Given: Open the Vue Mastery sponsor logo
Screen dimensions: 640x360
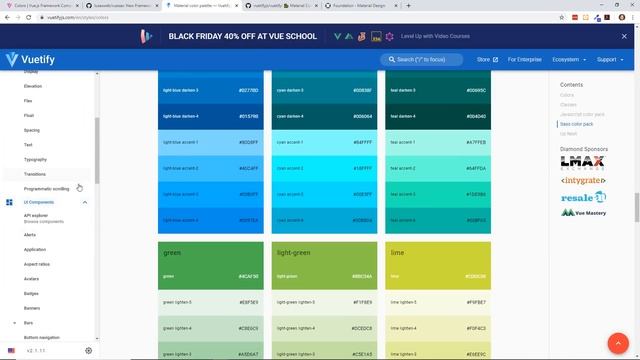Looking at the screenshot, I should [x=583, y=213].
